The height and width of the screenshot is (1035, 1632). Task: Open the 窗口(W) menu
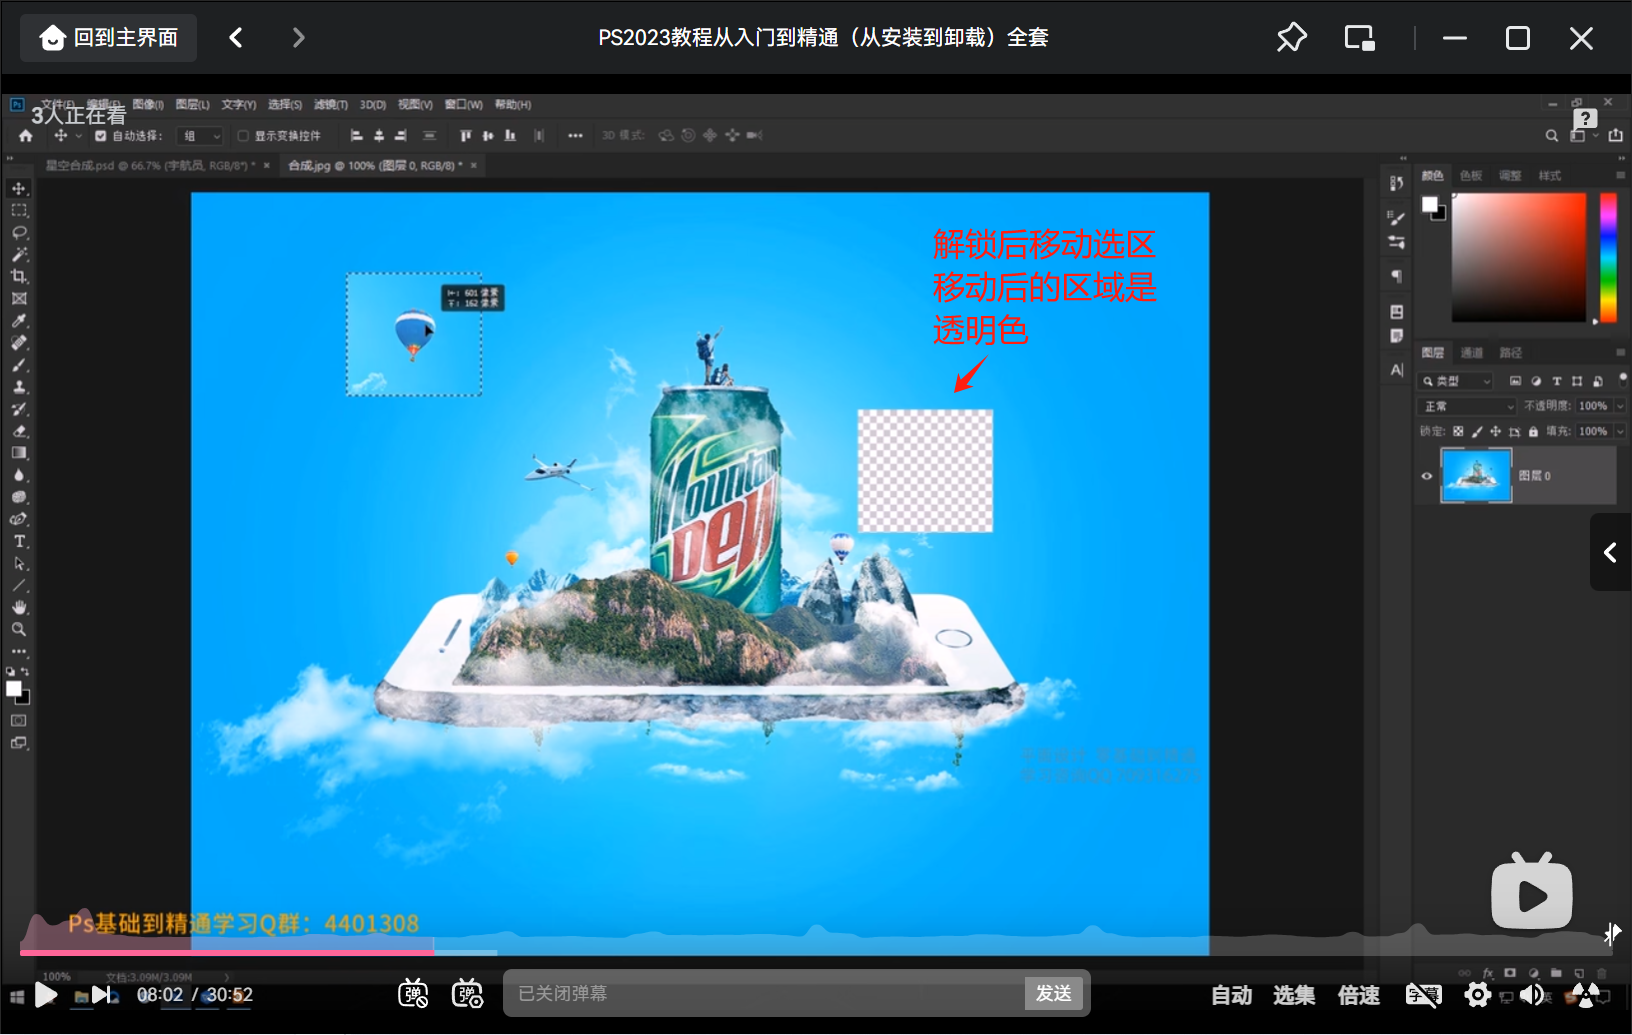pyautogui.click(x=464, y=104)
